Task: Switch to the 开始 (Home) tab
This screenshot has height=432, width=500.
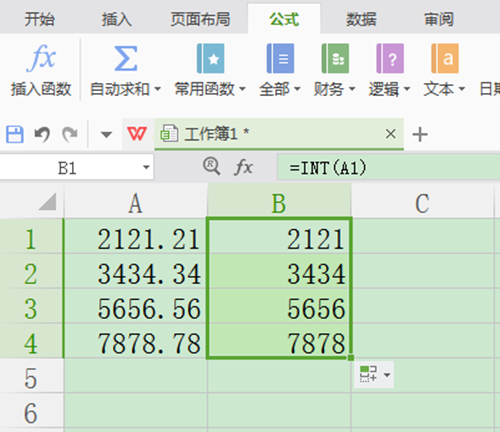Action: point(39,19)
